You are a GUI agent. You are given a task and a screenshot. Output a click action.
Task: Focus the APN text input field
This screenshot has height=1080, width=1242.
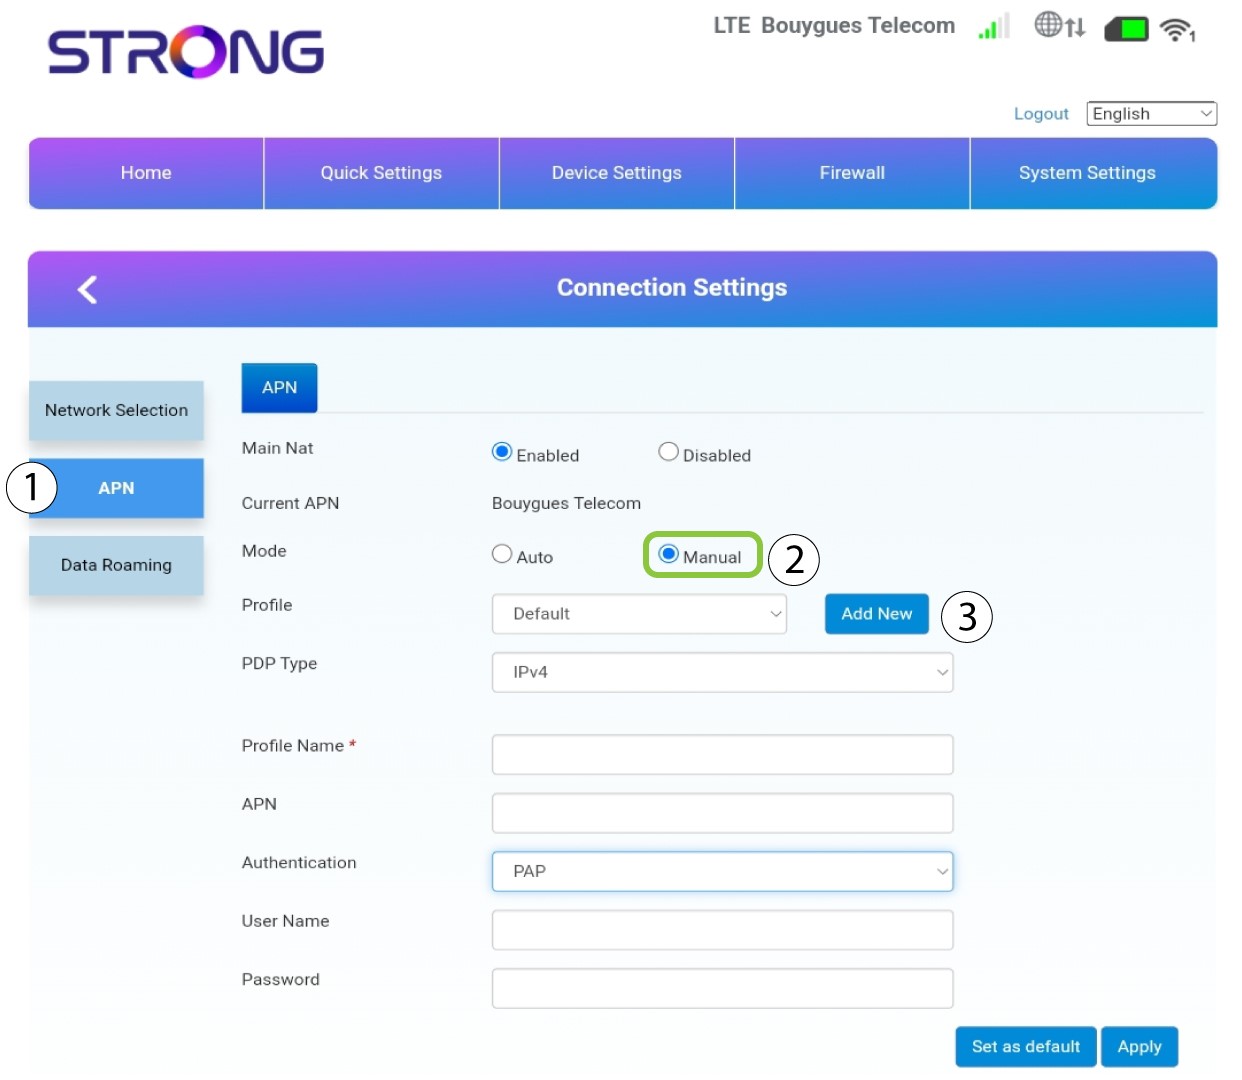722,813
